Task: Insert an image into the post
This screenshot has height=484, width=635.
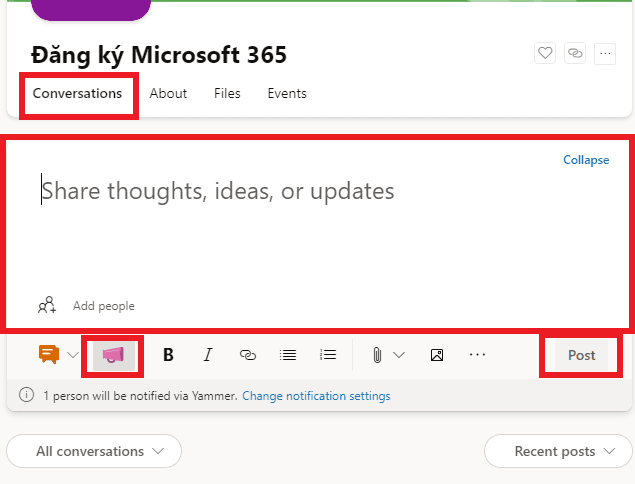Action: point(437,355)
